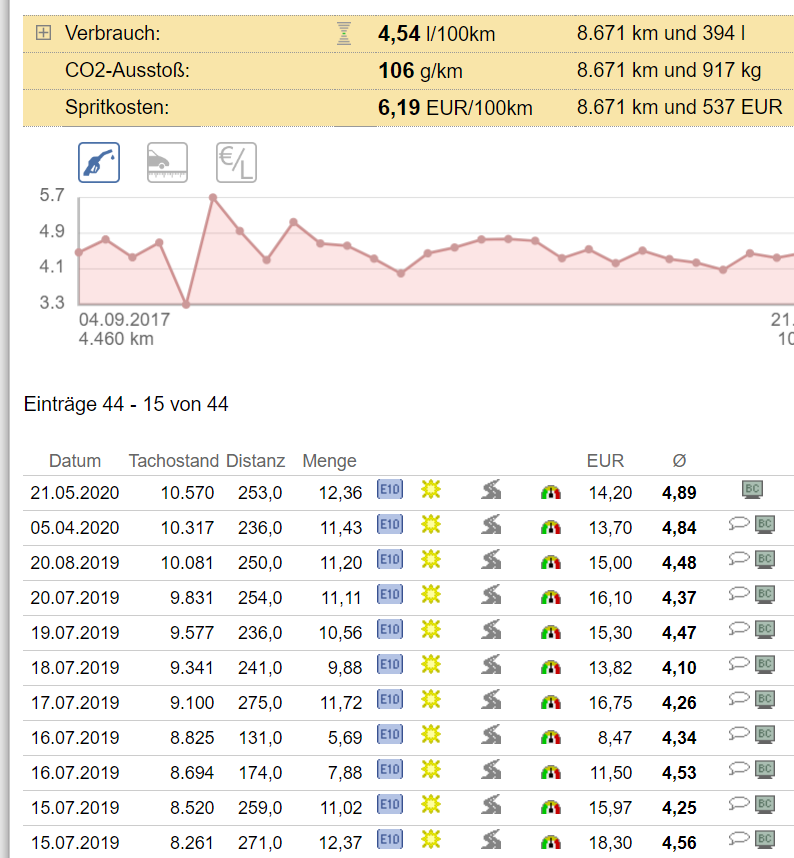Show the euro per liter price chart
794x858 pixels.
point(236,162)
